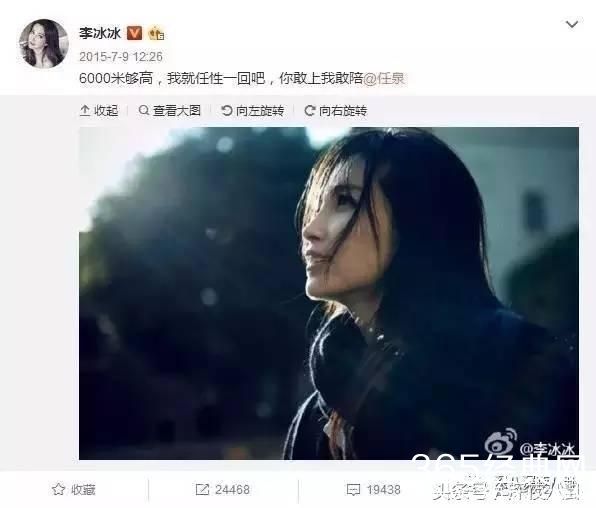Click the upward arrow collapse icon
This screenshot has height=508, width=596.
(x=85, y=111)
